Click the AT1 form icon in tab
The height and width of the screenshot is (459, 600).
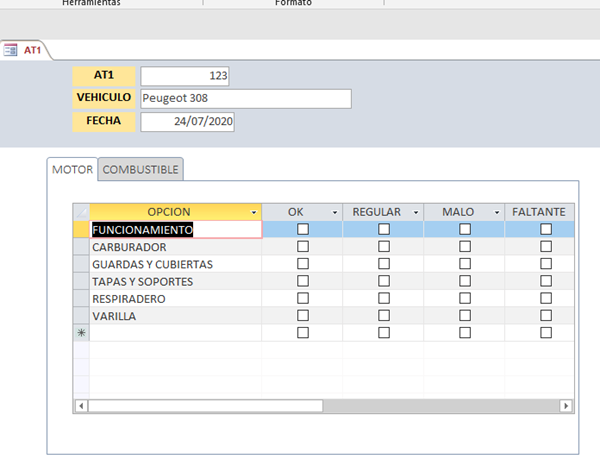click(x=11, y=50)
